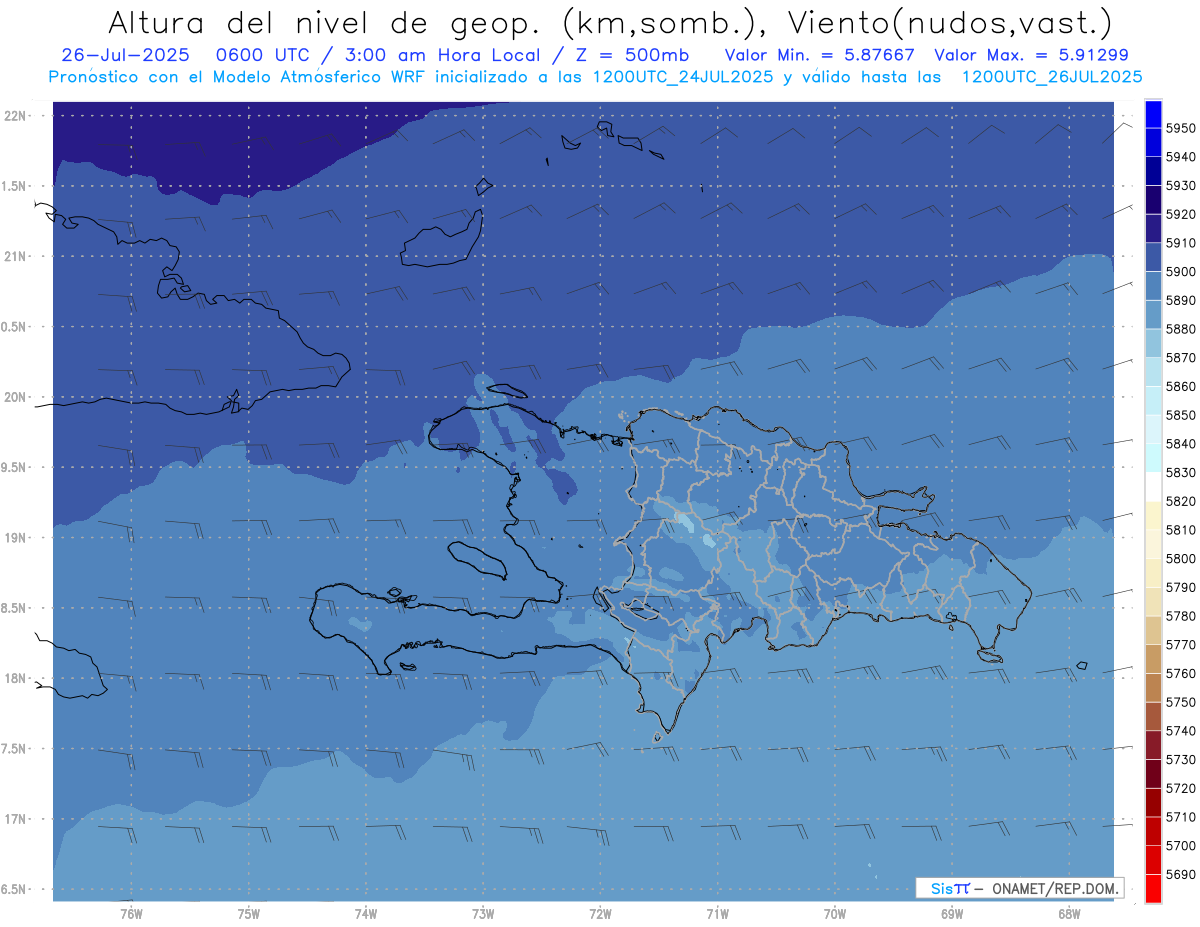Click the '22N' latitude label
This screenshot has width=1200, height=927.
[x=16, y=115]
